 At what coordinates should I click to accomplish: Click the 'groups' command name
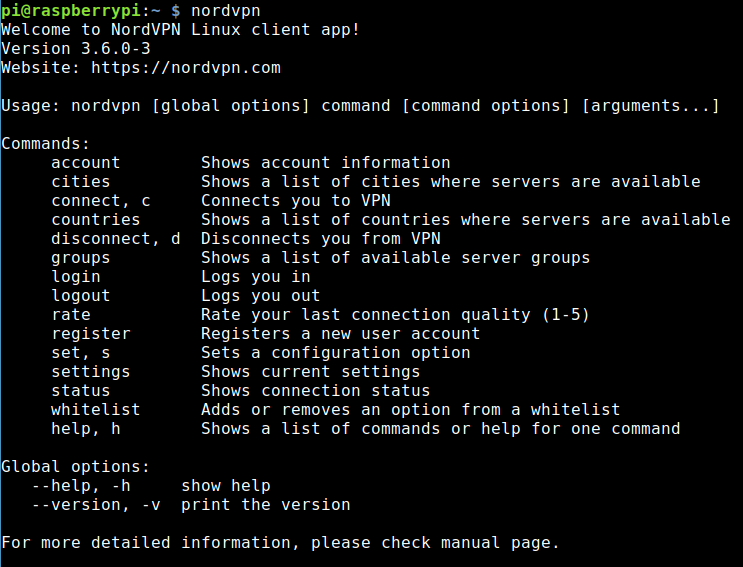pyautogui.click(x=81, y=258)
